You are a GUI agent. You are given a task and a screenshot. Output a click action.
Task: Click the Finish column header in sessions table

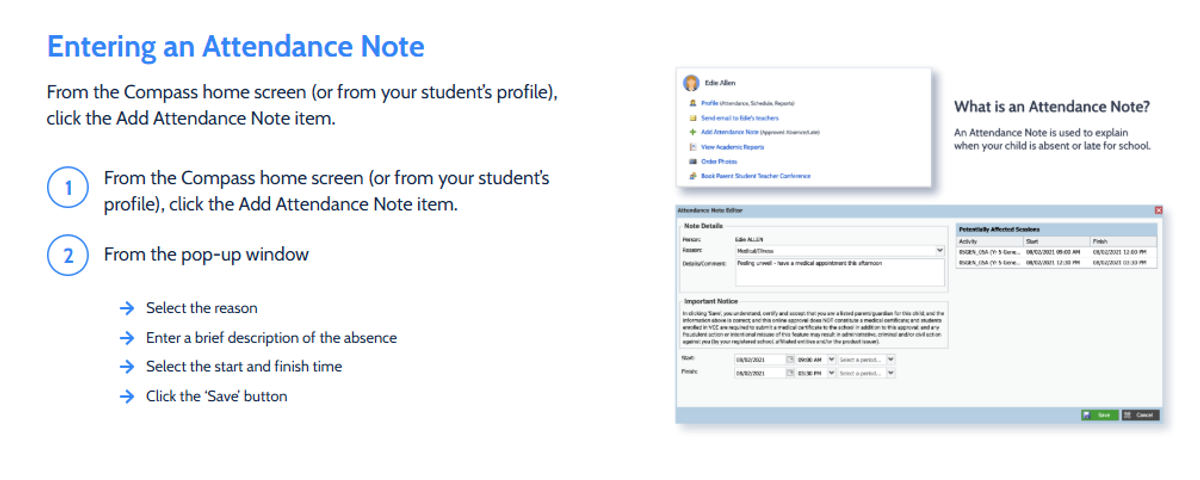click(1123, 241)
